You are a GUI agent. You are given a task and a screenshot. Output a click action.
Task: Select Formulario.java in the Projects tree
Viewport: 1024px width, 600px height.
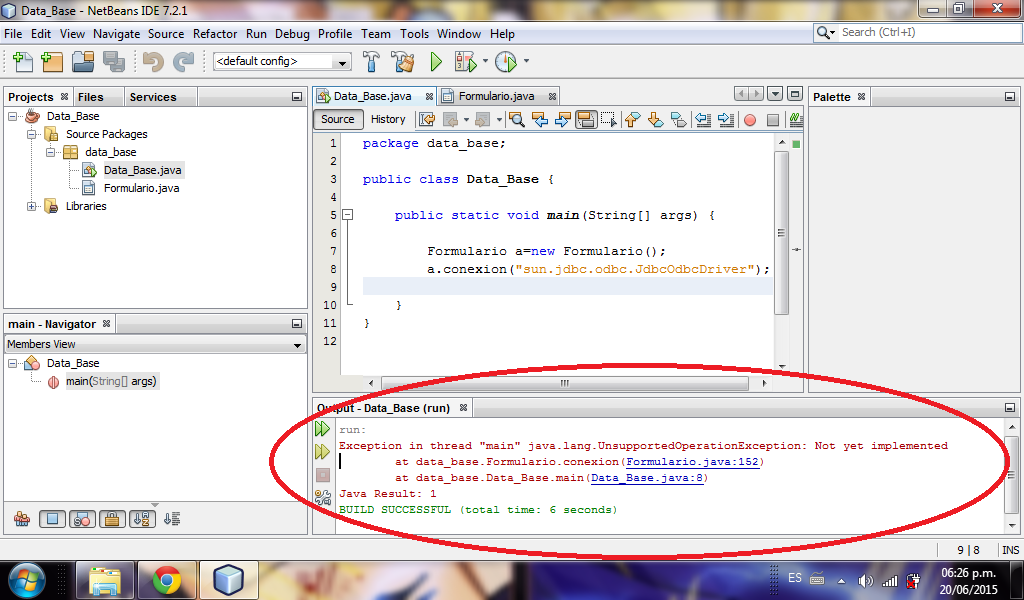142,188
